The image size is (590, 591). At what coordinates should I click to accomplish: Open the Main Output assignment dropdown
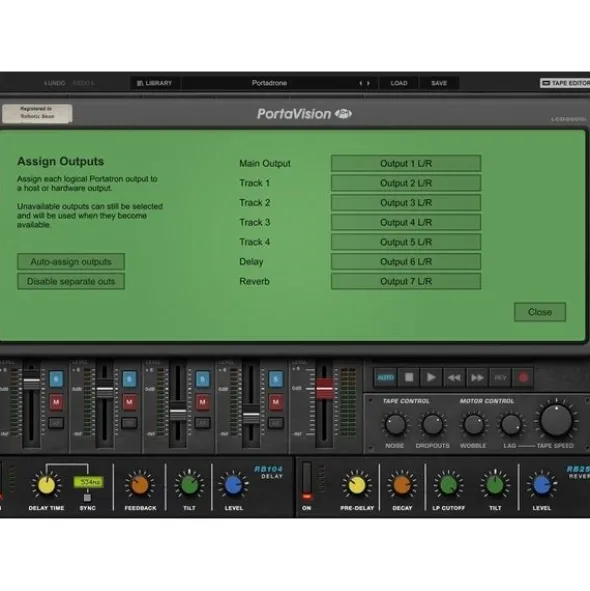point(406,164)
